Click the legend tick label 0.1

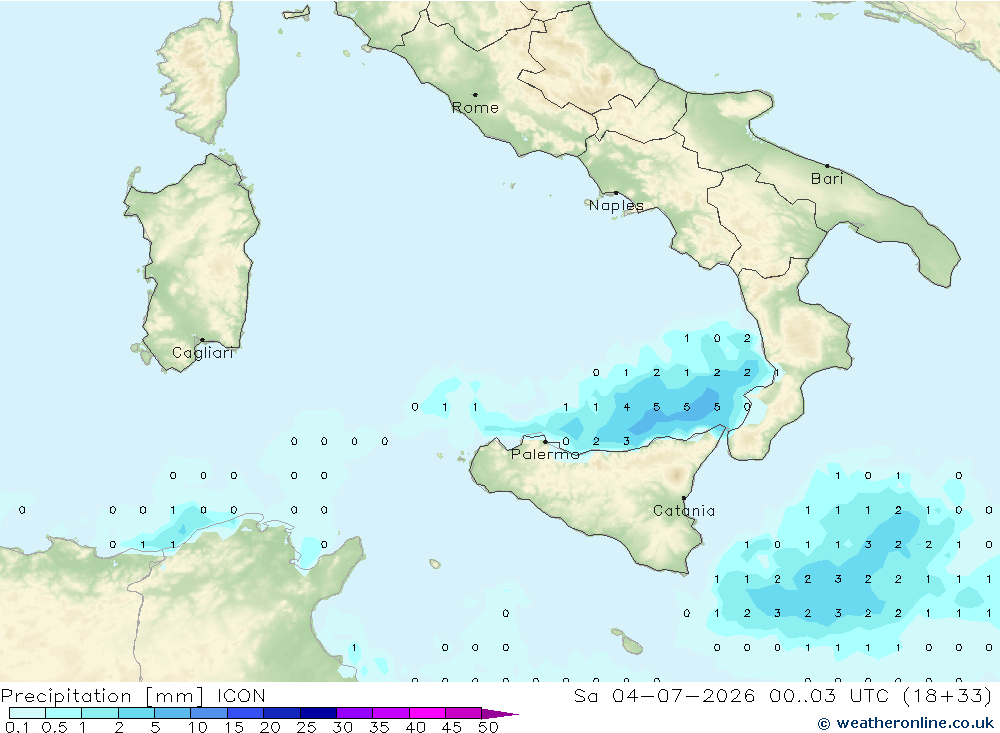17,727
